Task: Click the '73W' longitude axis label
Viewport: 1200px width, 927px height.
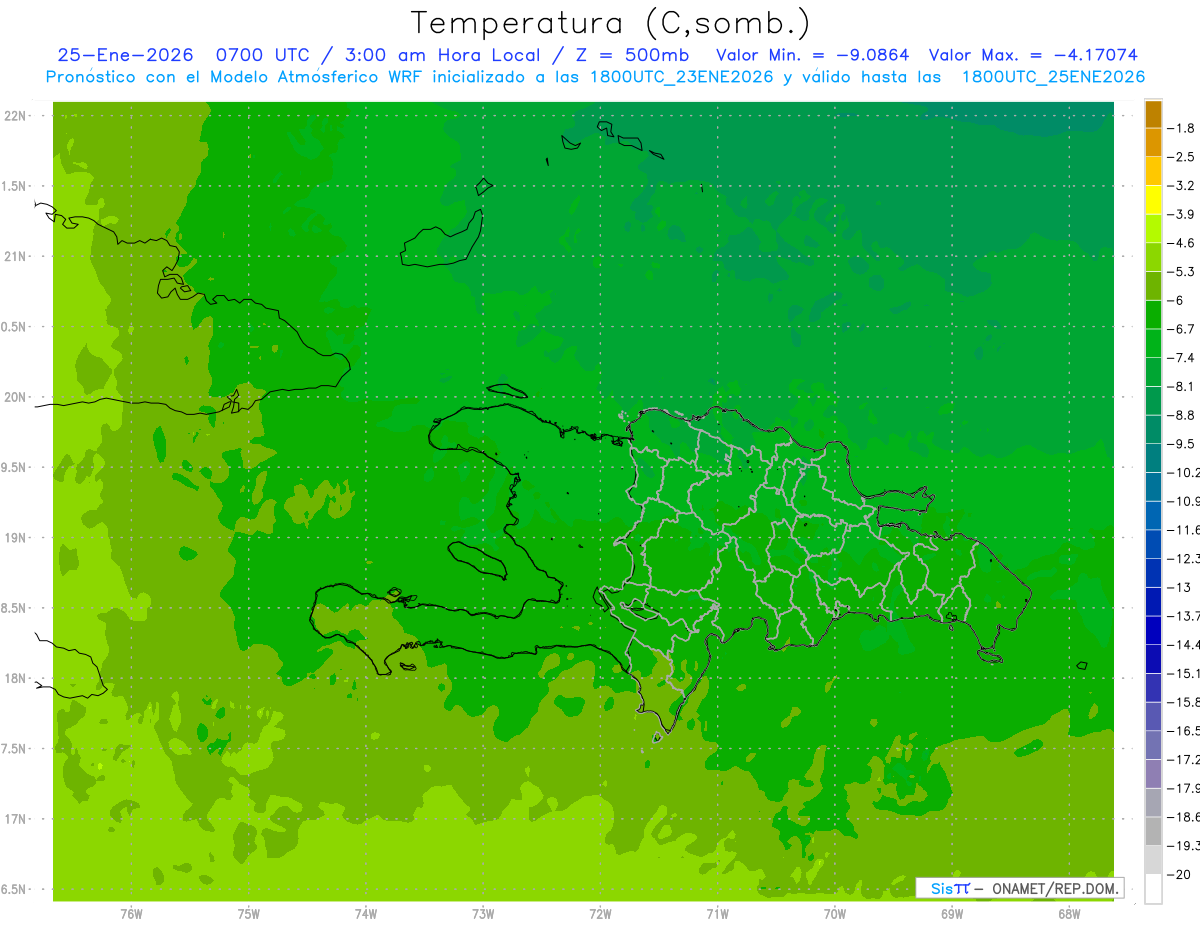Action: pyautogui.click(x=483, y=914)
